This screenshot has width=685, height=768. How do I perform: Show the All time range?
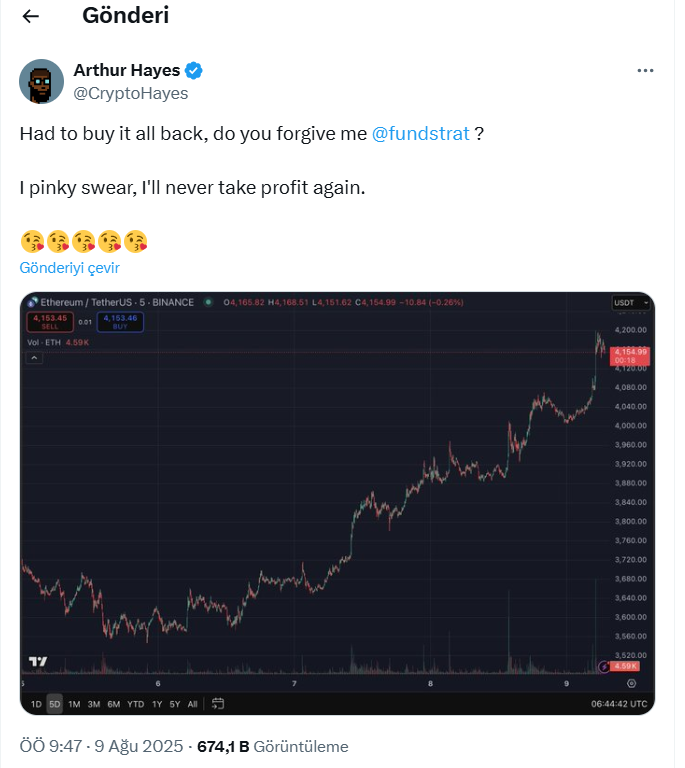coord(192,704)
